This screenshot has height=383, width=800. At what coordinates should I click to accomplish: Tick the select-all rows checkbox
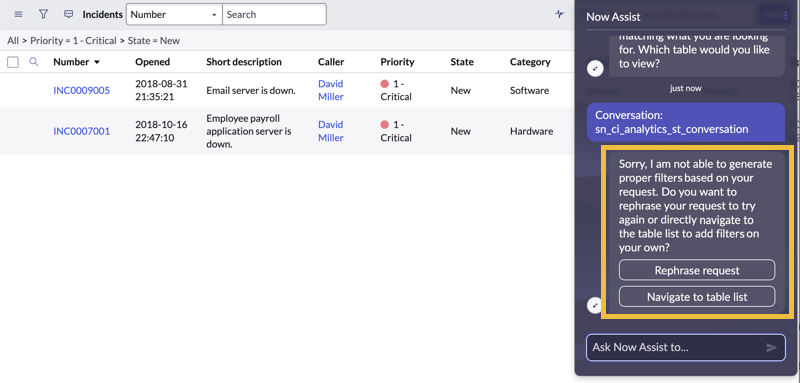[x=13, y=62]
